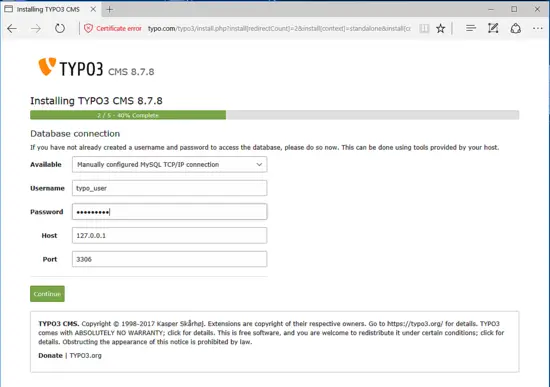
Task: Open the Available connection type dropdown
Action: (x=169, y=165)
